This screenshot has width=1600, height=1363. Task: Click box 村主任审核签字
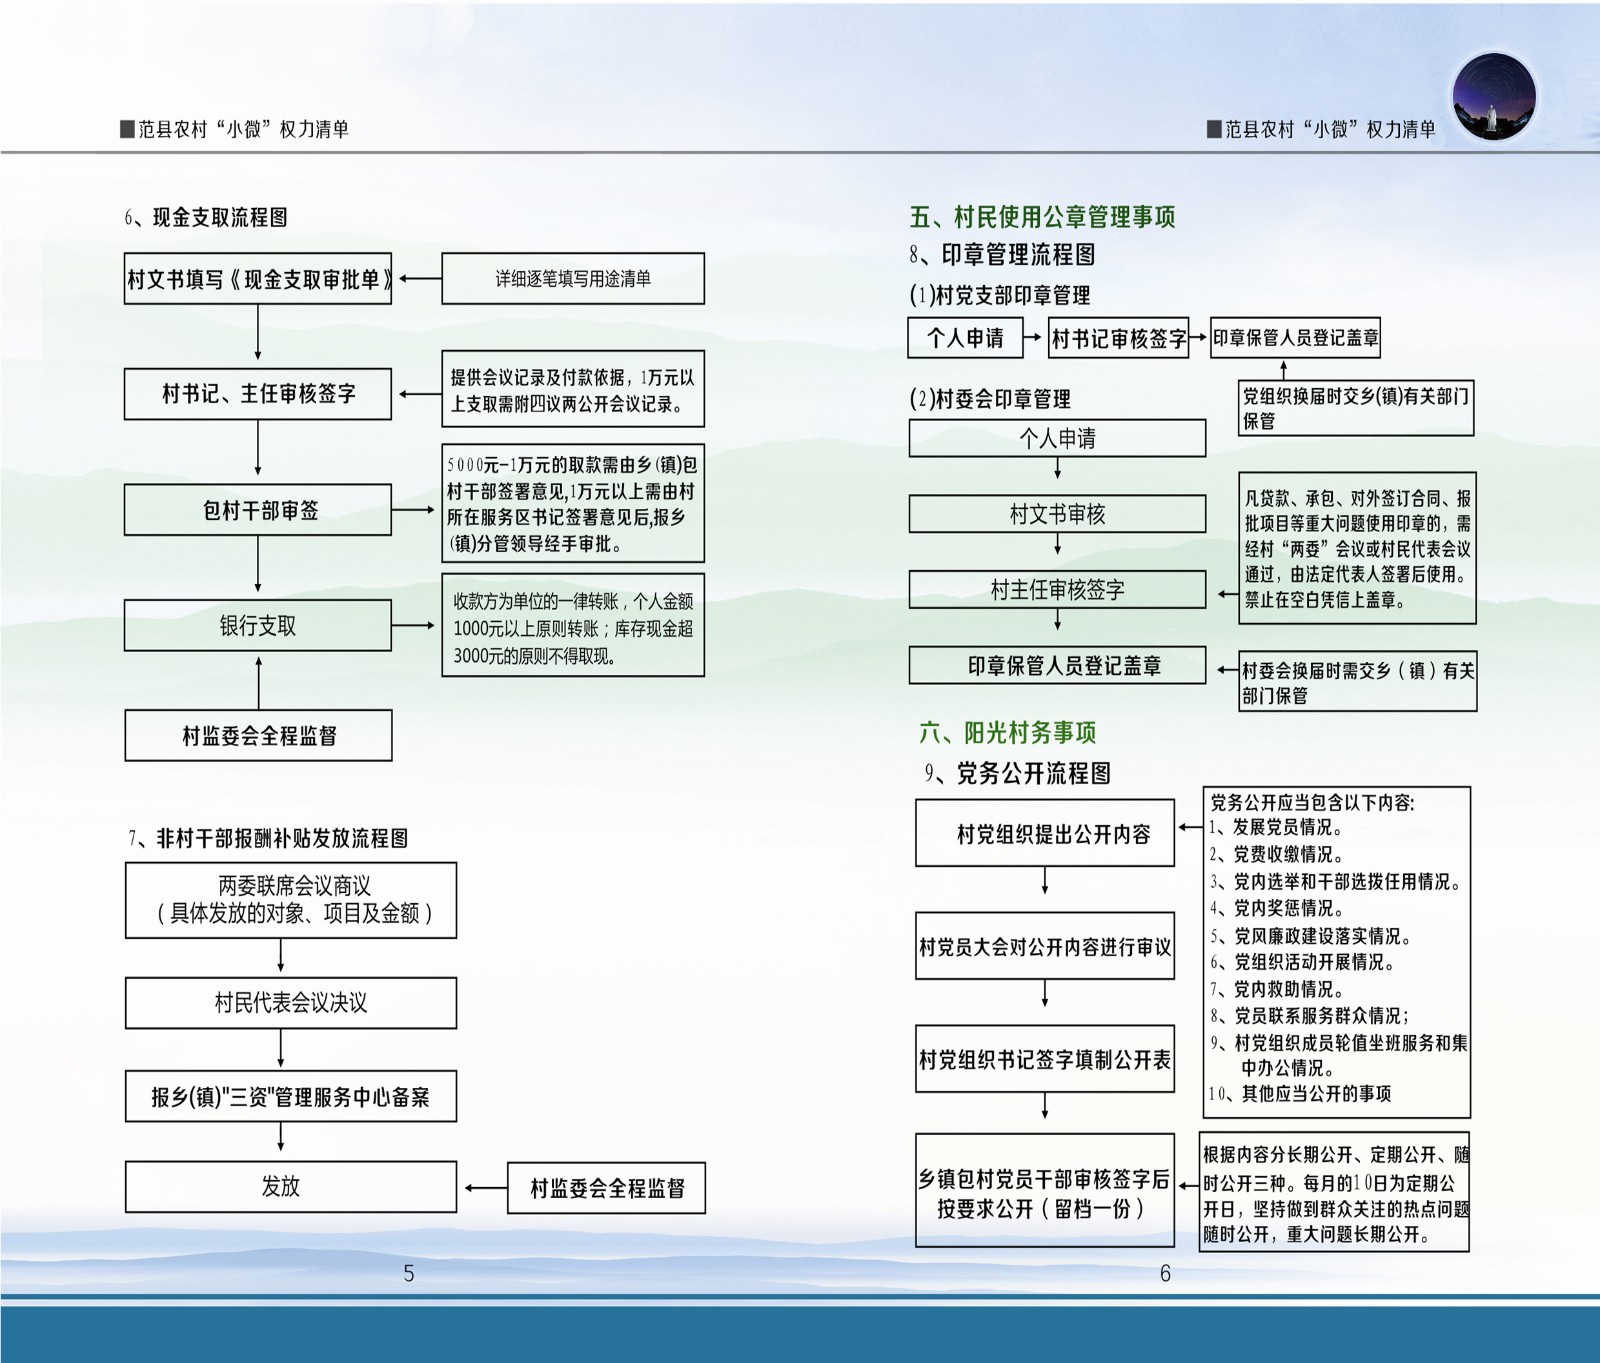click(1057, 590)
